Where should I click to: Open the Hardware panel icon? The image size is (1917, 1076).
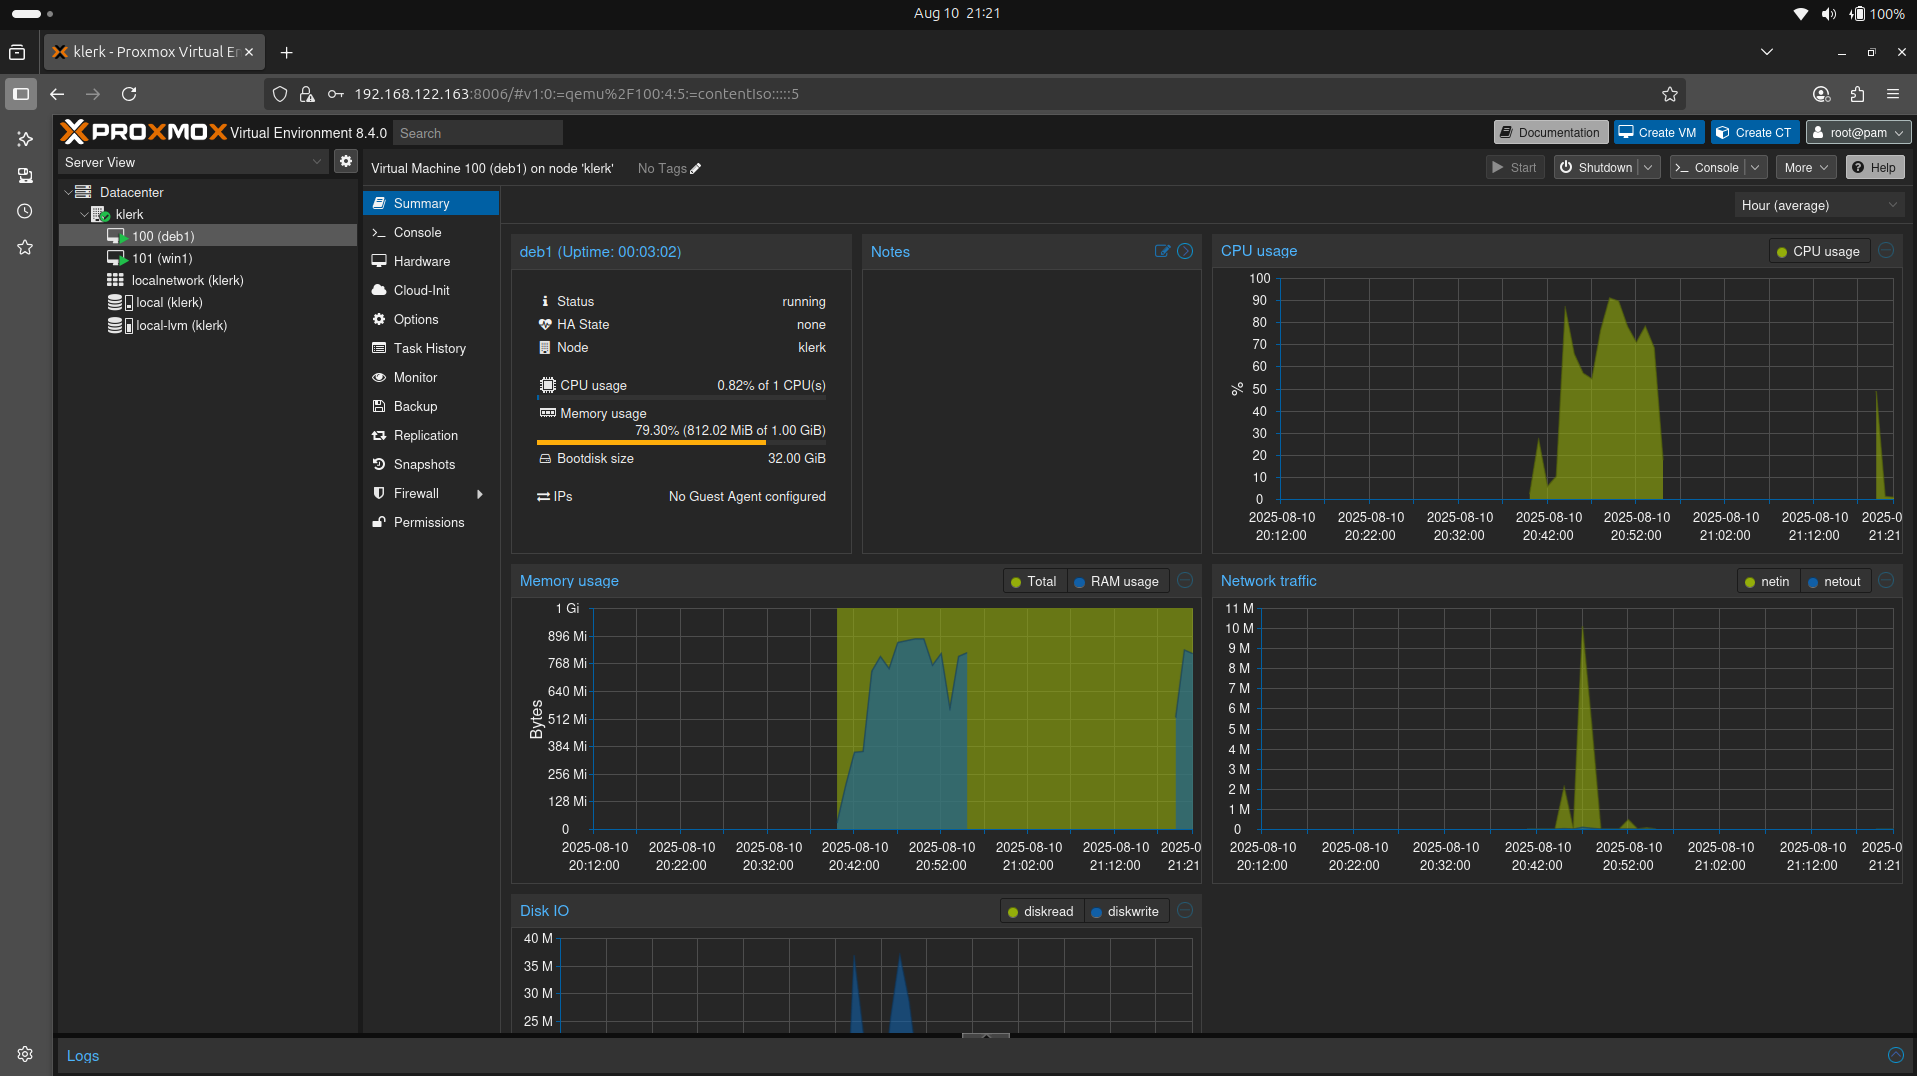coord(379,261)
